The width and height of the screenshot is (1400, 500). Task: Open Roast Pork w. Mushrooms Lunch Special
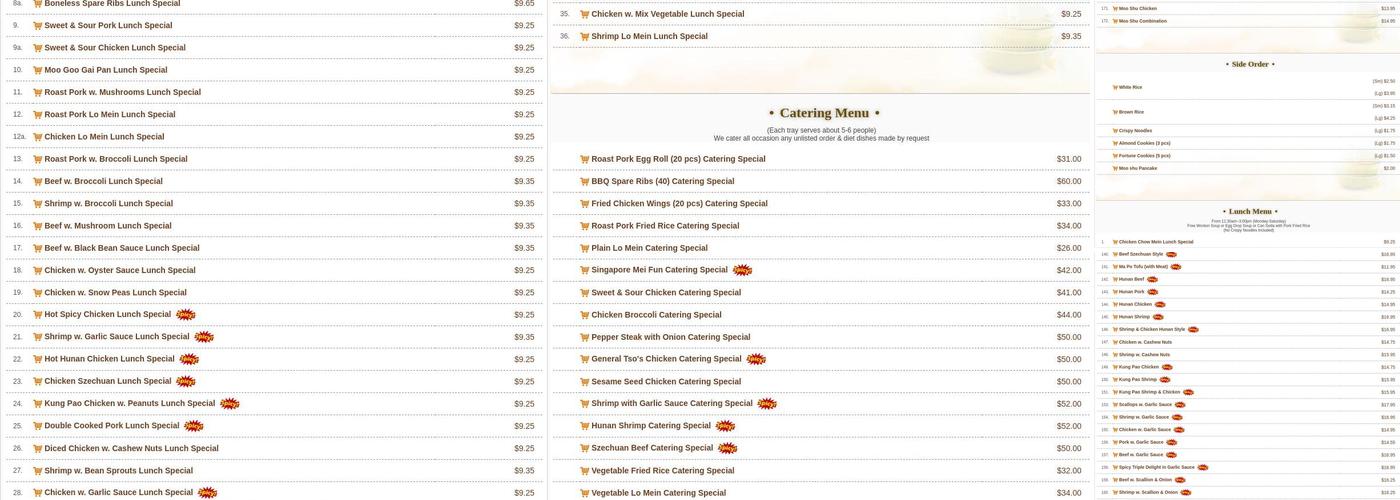coord(122,92)
